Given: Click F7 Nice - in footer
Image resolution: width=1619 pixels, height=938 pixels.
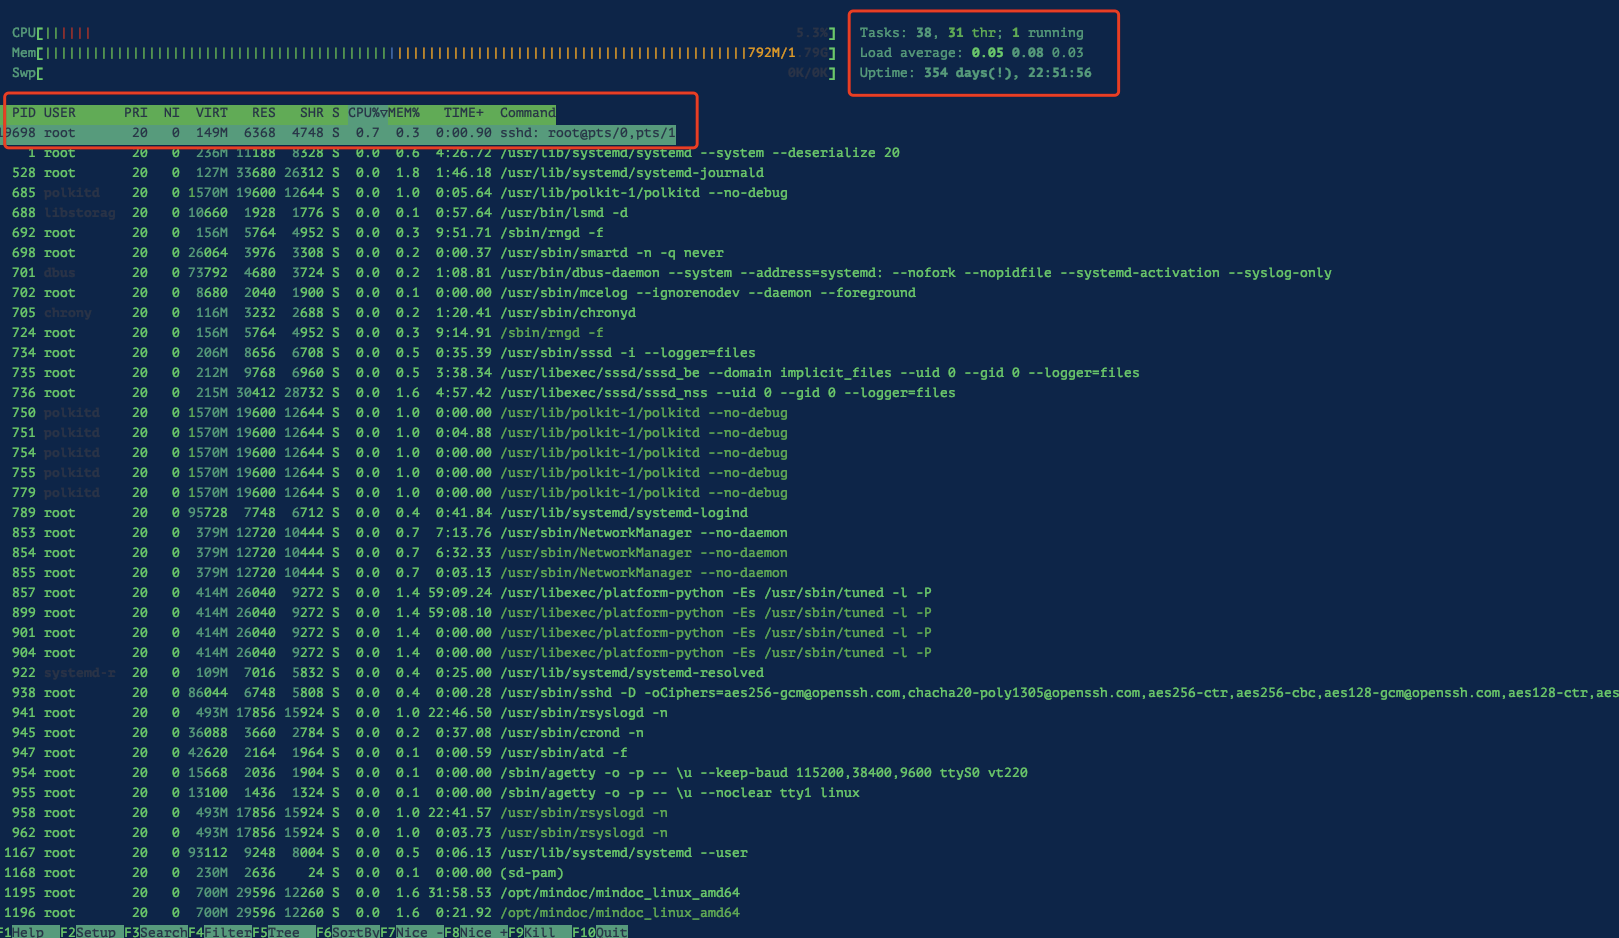Looking at the screenshot, I should (x=412, y=932).
